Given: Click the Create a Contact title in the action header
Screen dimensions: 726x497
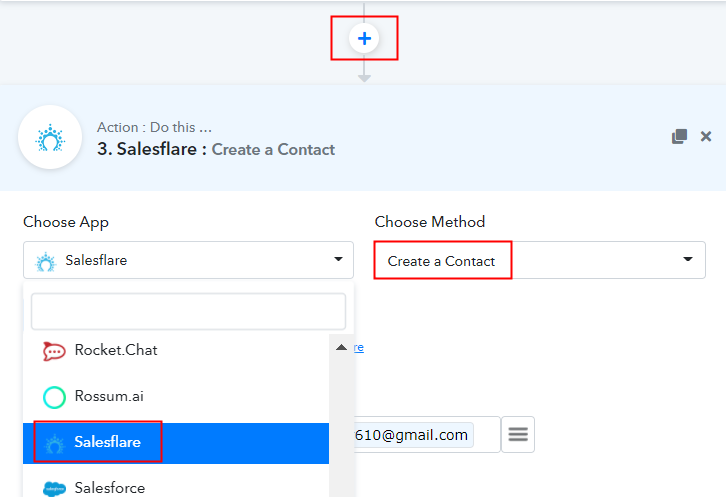Looking at the screenshot, I should pos(273,150).
